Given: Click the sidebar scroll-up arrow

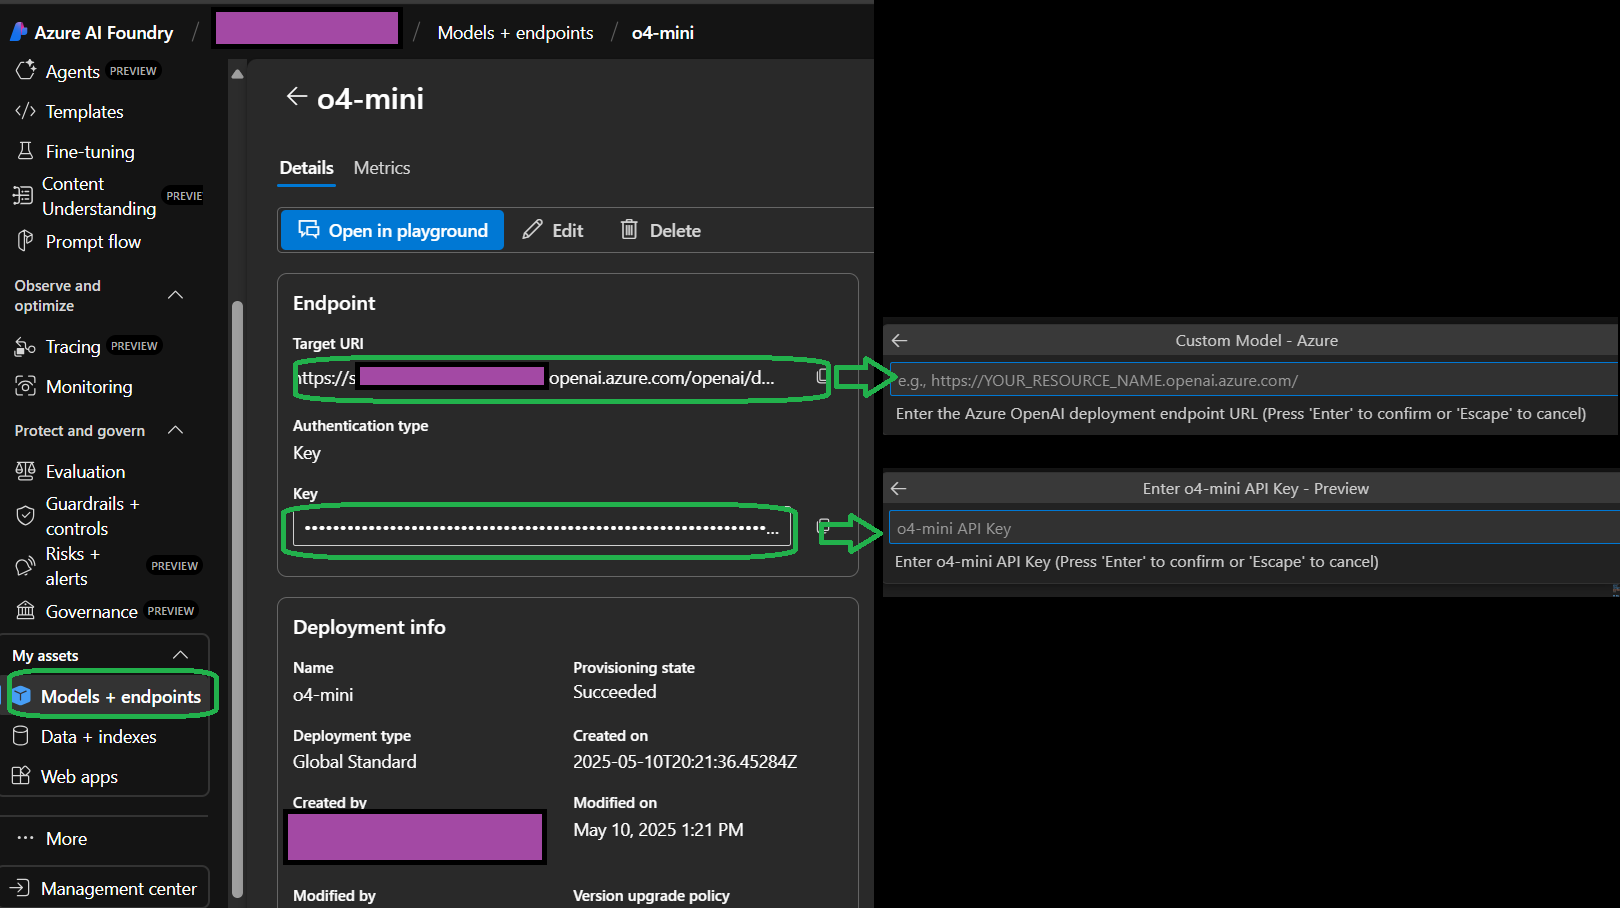Looking at the screenshot, I should click(x=237, y=74).
